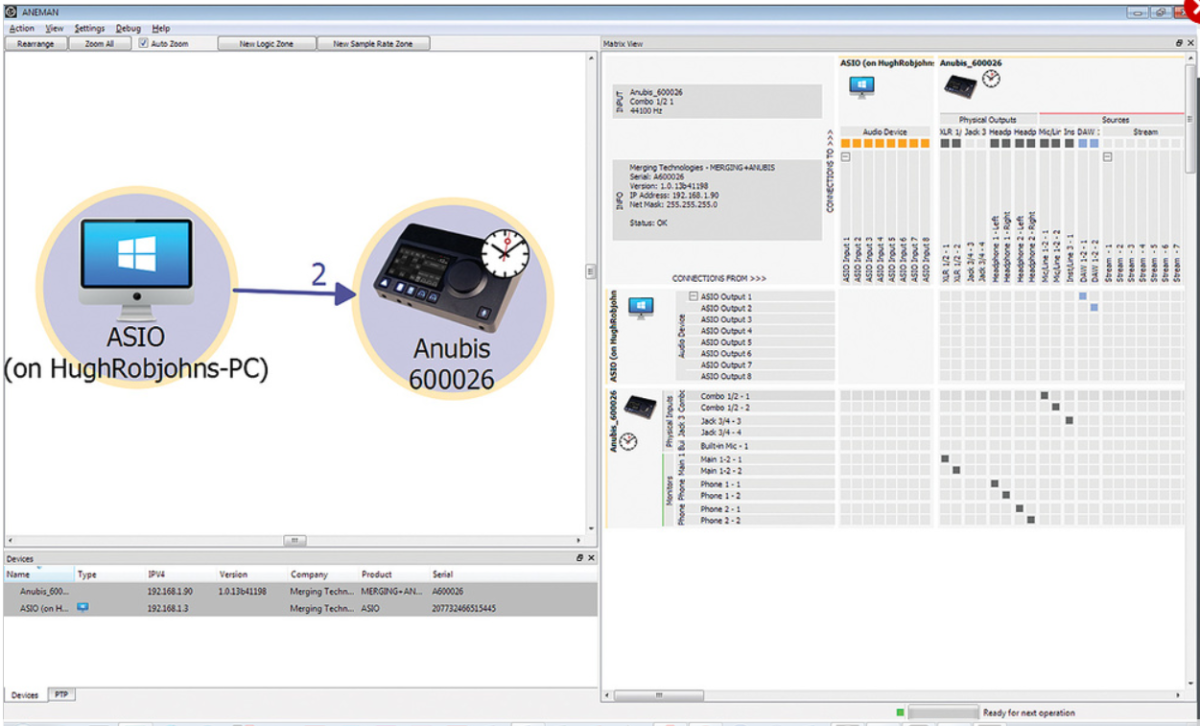The height and width of the screenshot is (726, 1200).
Task: Click the Matrix View horizontal scrollbar thumb
Action: pyautogui.click(x=659, y=695)
